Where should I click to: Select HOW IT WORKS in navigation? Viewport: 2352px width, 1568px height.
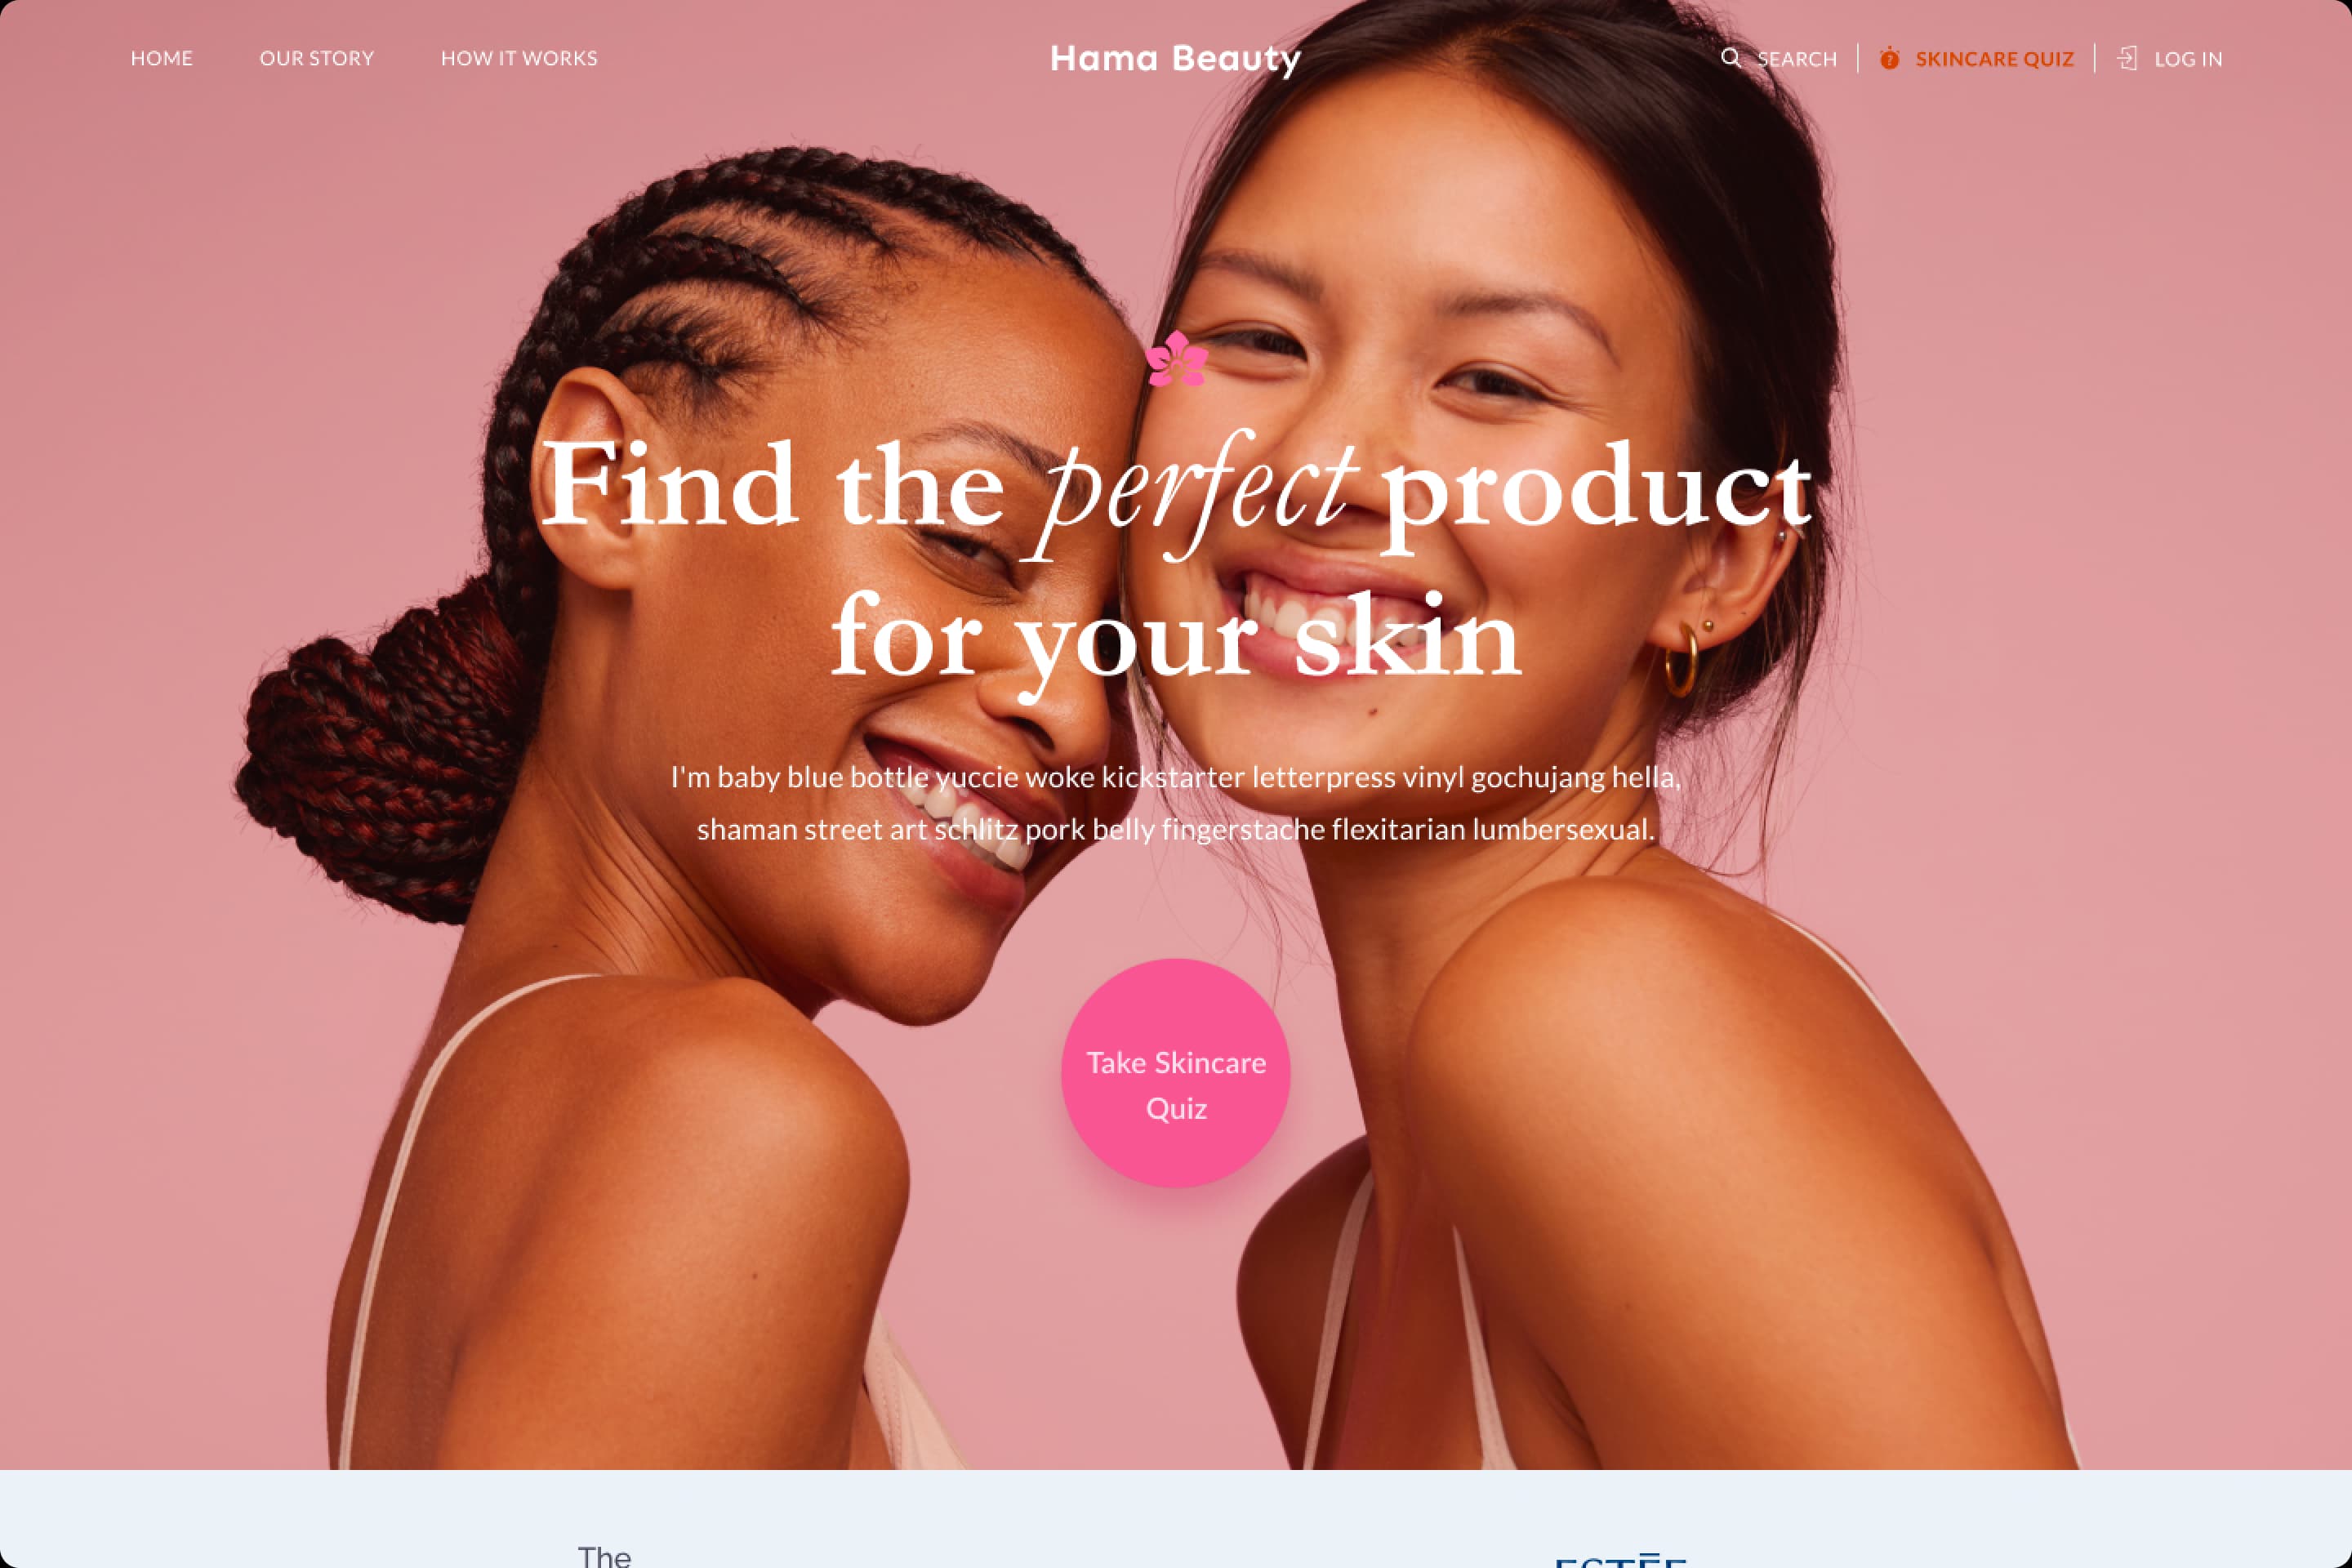pyautogui.click(x=519, y=58)
